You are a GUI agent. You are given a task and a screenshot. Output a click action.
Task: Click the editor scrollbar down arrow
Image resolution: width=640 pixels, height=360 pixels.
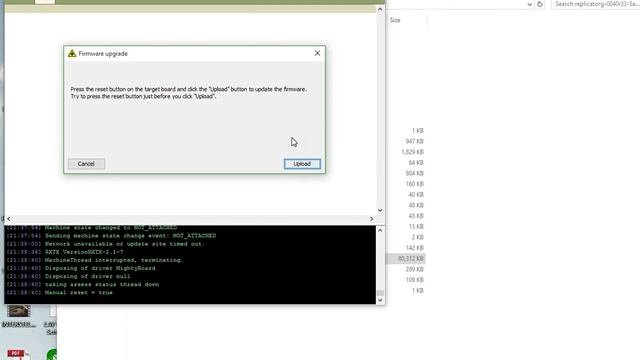click(380, 210)
